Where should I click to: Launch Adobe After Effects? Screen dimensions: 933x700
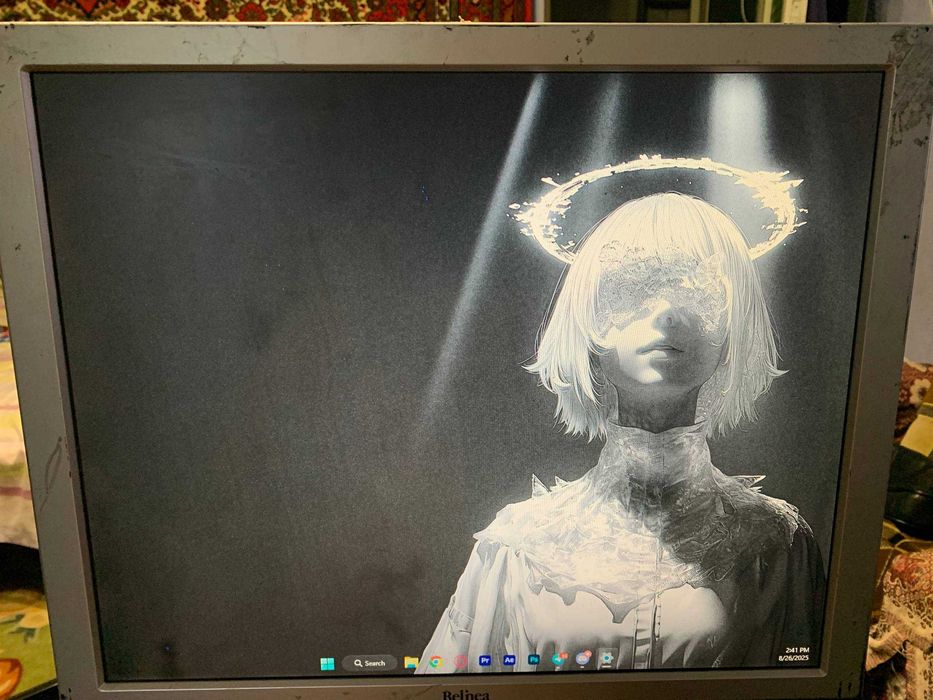click(509, 660)
